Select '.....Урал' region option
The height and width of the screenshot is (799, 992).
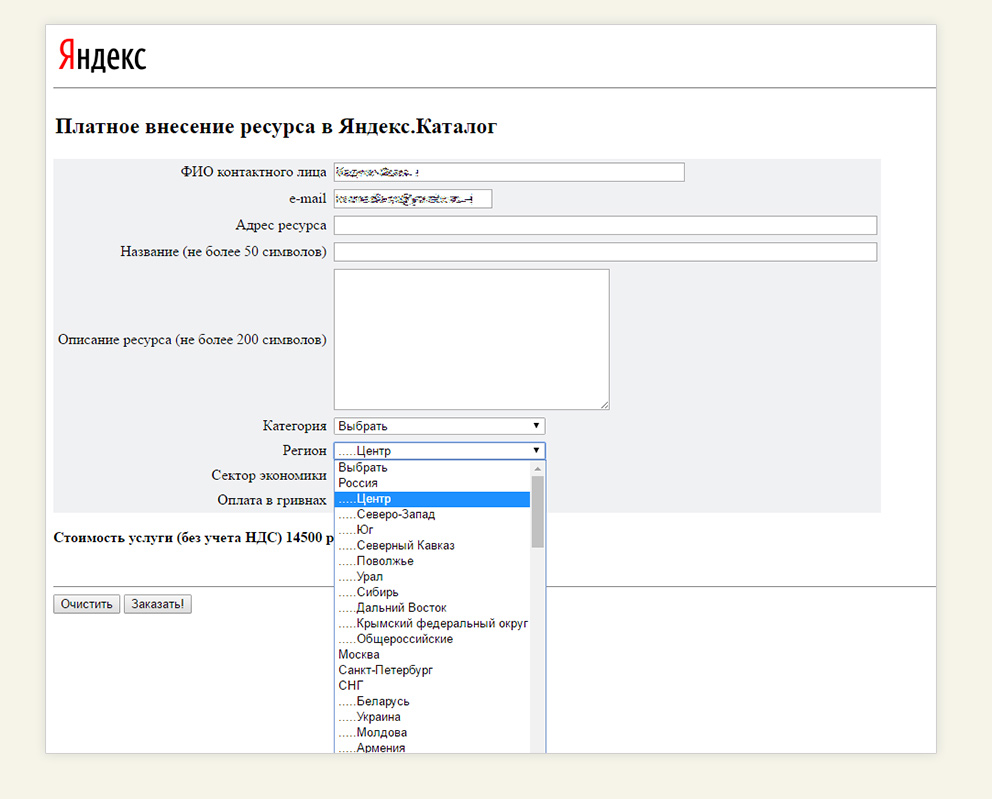pos(432,577)
